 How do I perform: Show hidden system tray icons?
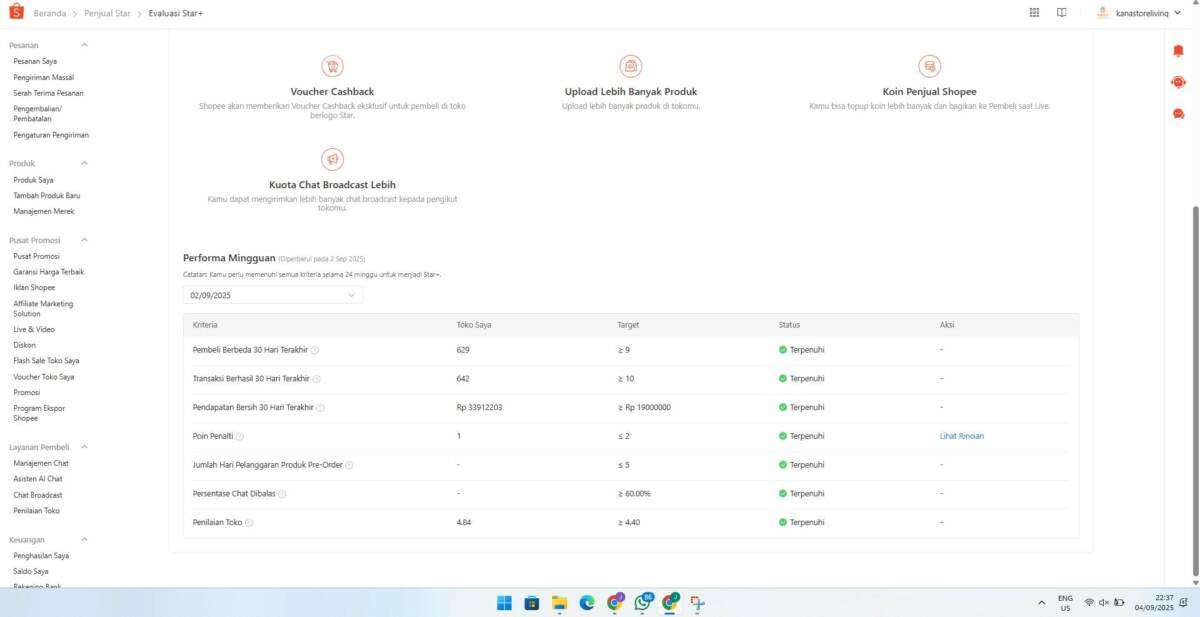(1042, 602)
